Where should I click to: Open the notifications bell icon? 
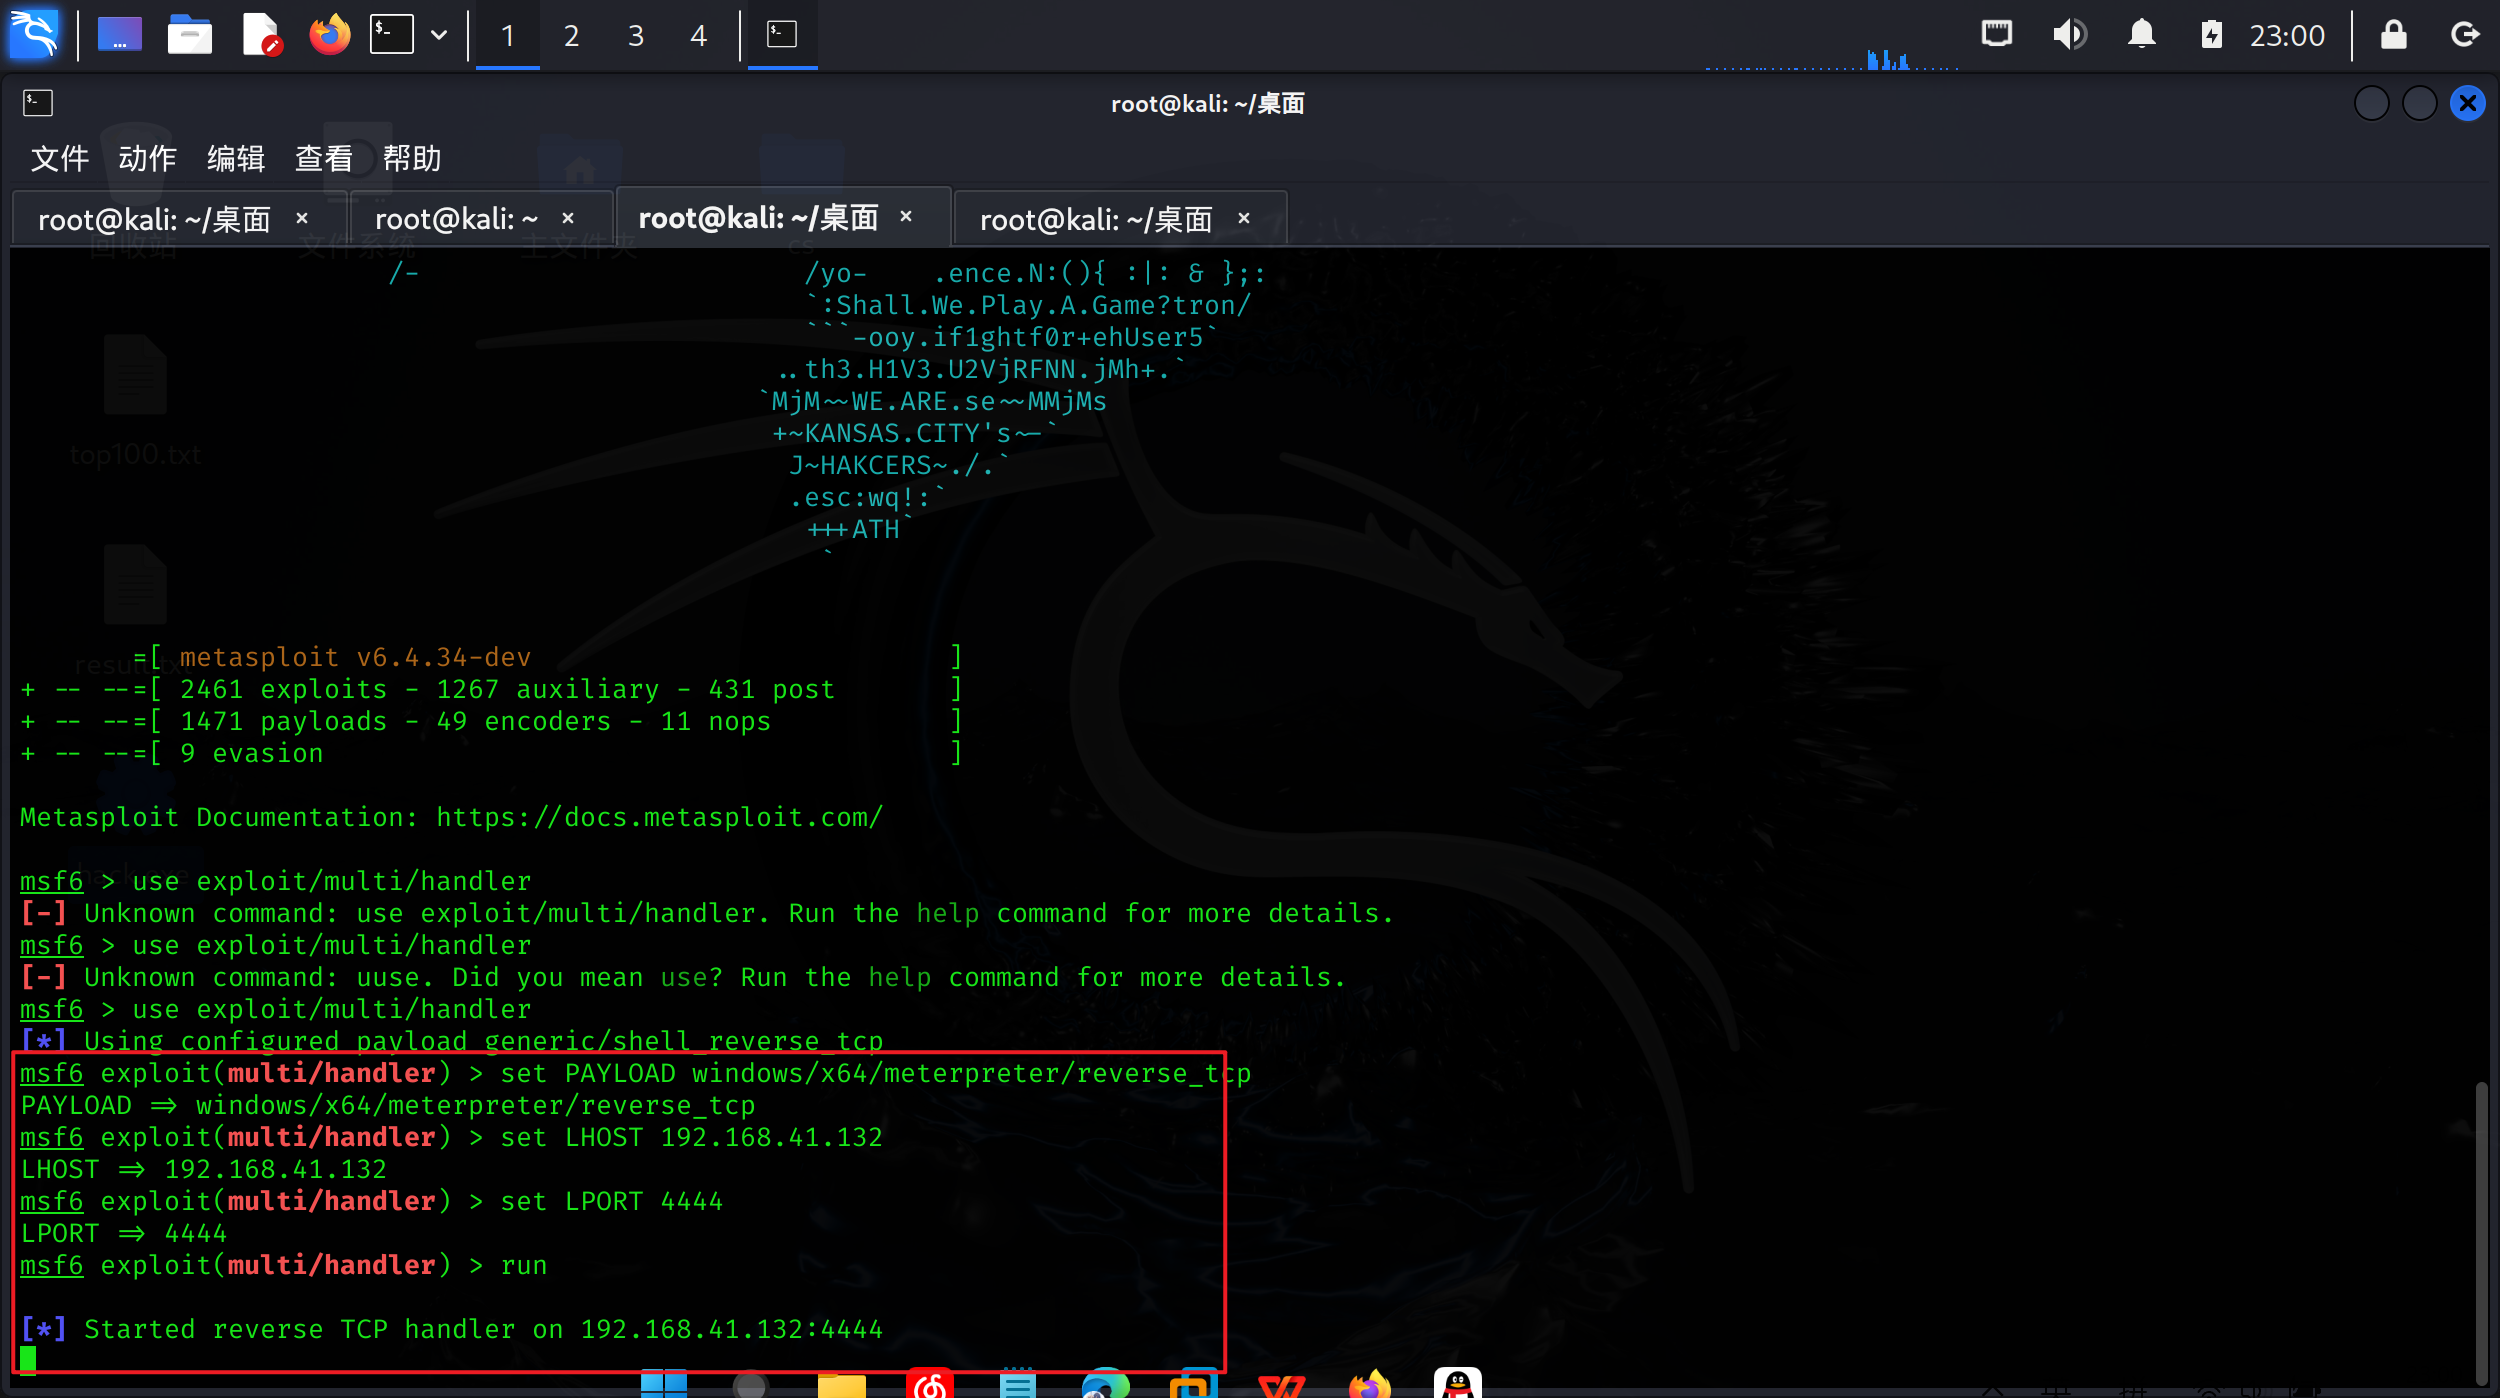(x=2141, y=35)
